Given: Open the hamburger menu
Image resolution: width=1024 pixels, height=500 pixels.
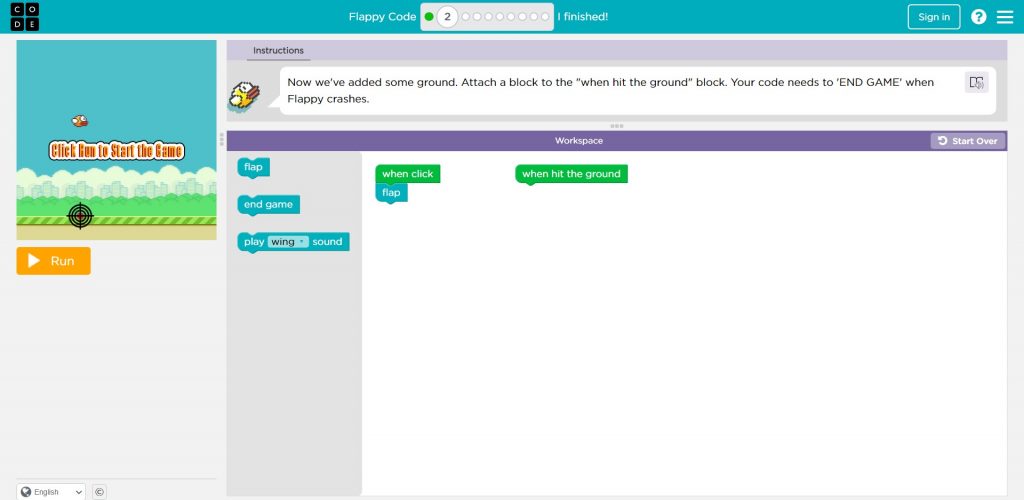Looking at the screenshot, I should coord(1005,17).
